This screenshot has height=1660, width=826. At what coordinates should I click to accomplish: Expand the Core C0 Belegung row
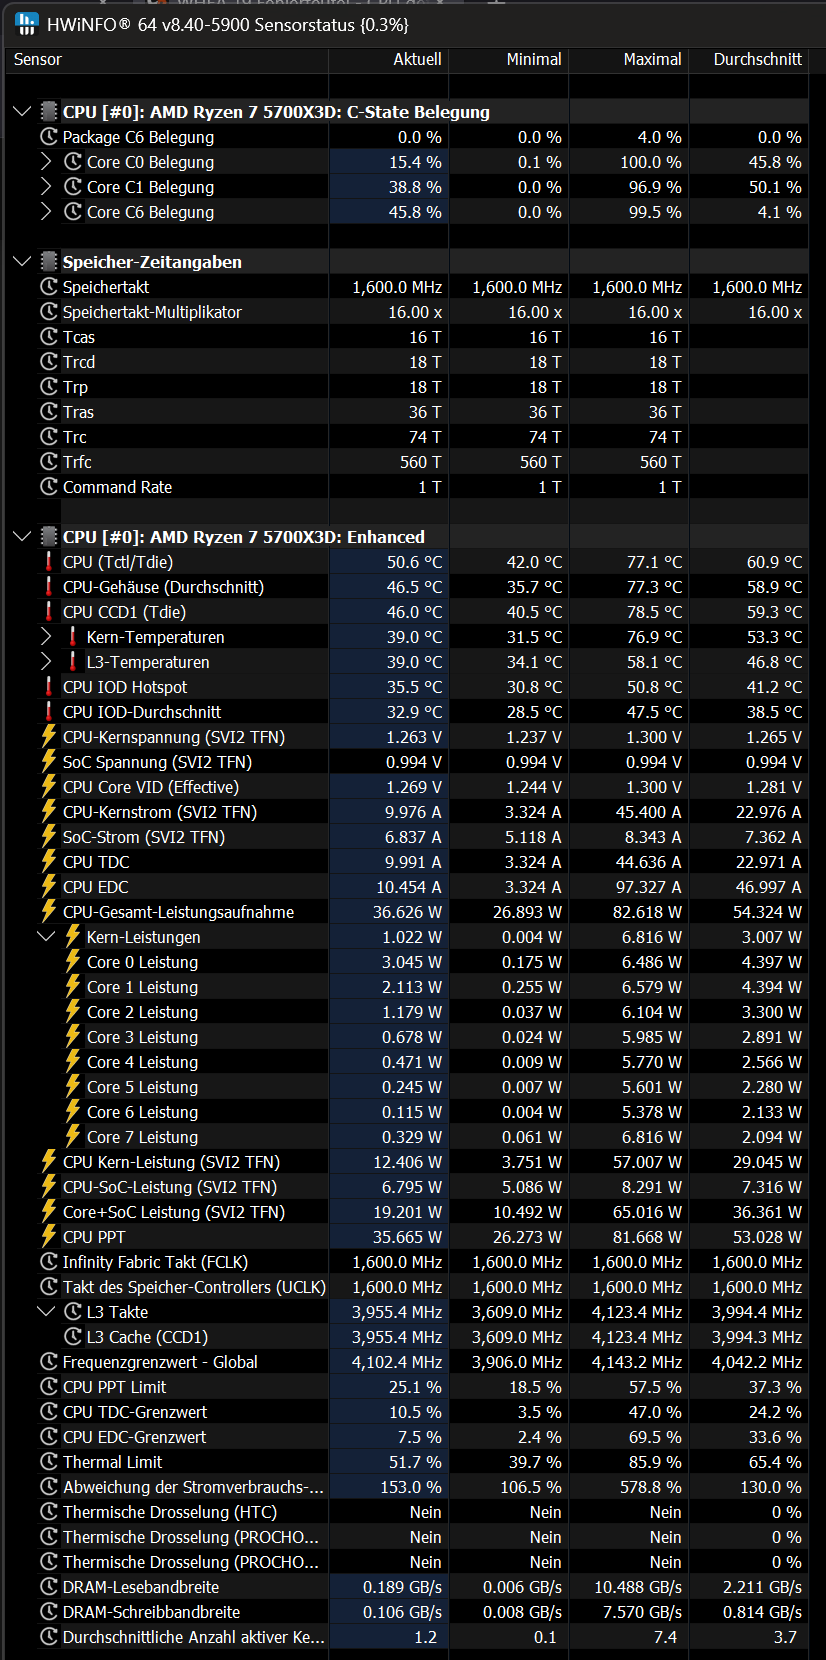(x=46, y=161)
